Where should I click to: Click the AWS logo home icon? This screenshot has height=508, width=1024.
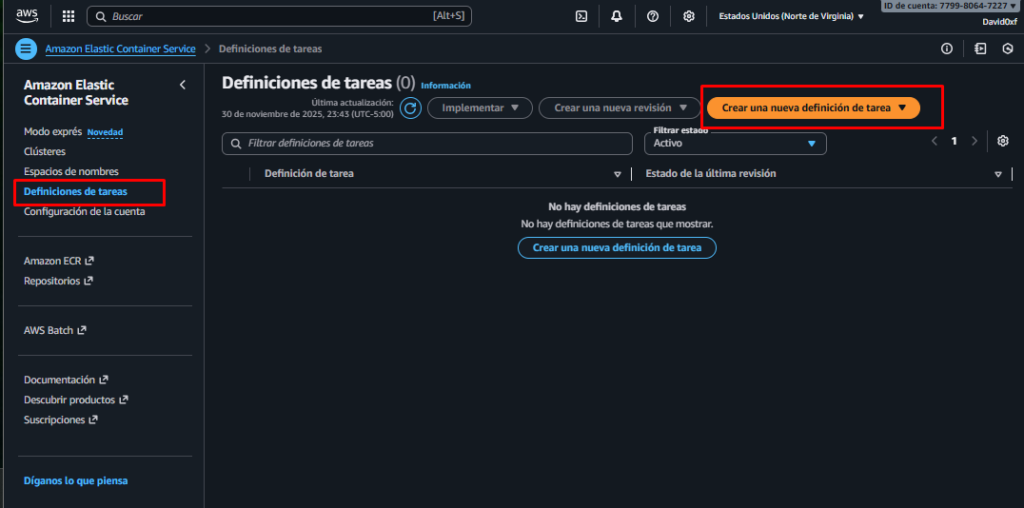[x=27, y=16]
